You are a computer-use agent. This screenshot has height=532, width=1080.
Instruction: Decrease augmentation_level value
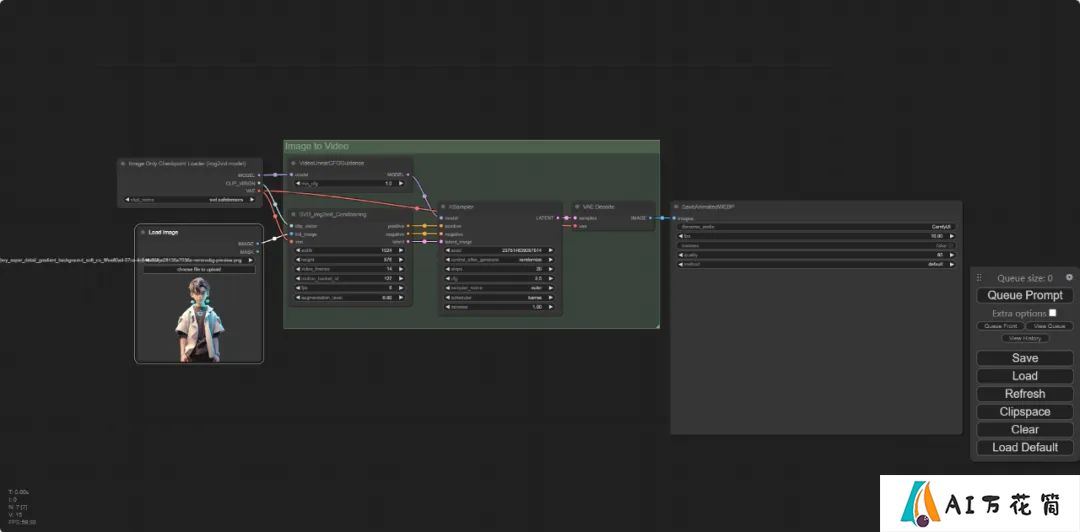pos(298,298)
